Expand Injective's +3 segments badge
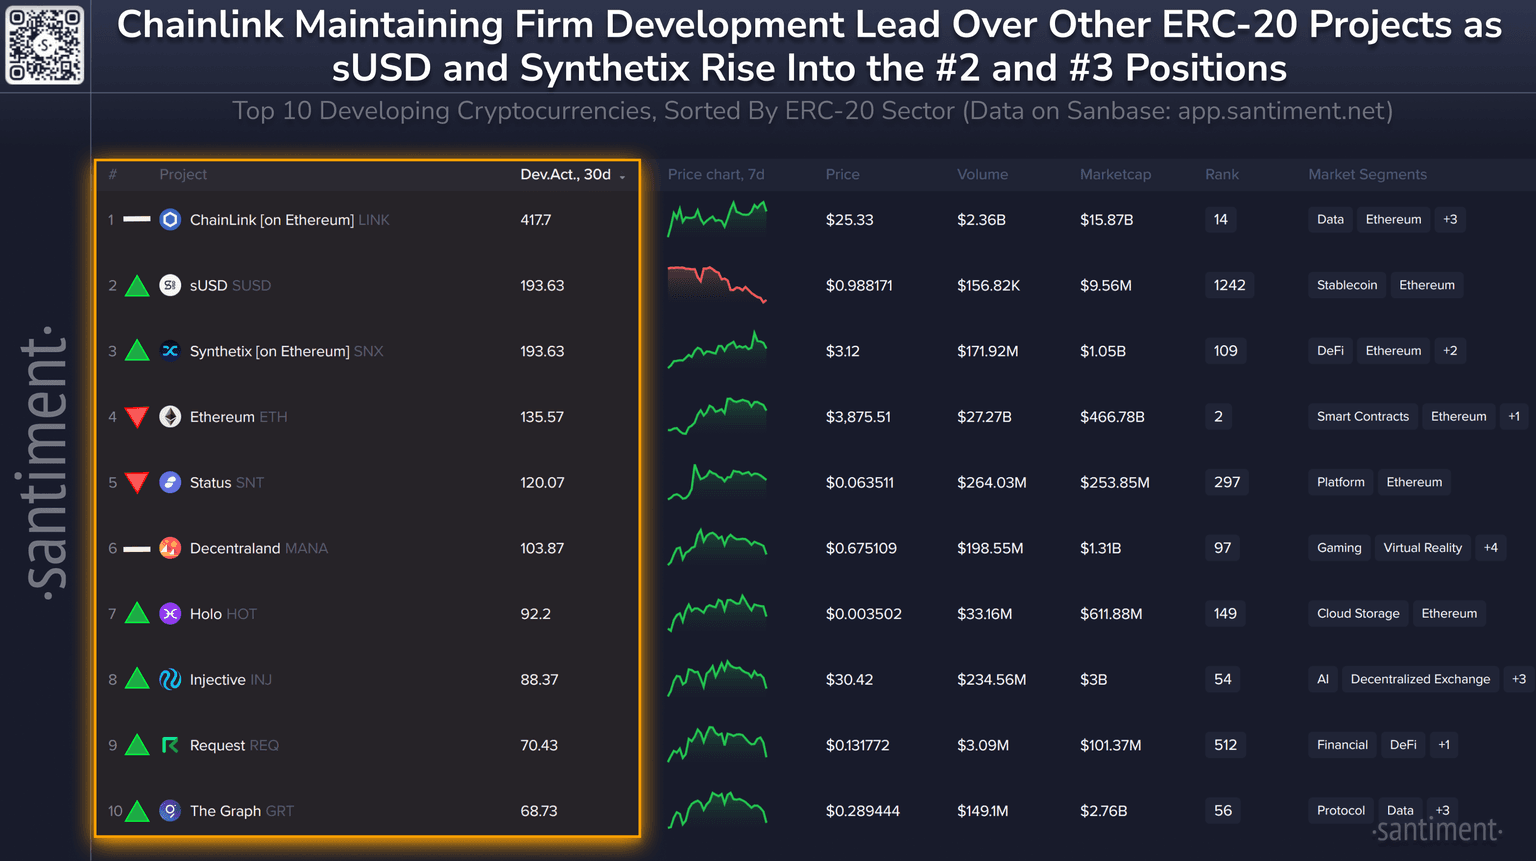This screenshot has width=1536, height=861. [x=1518, y=680]
